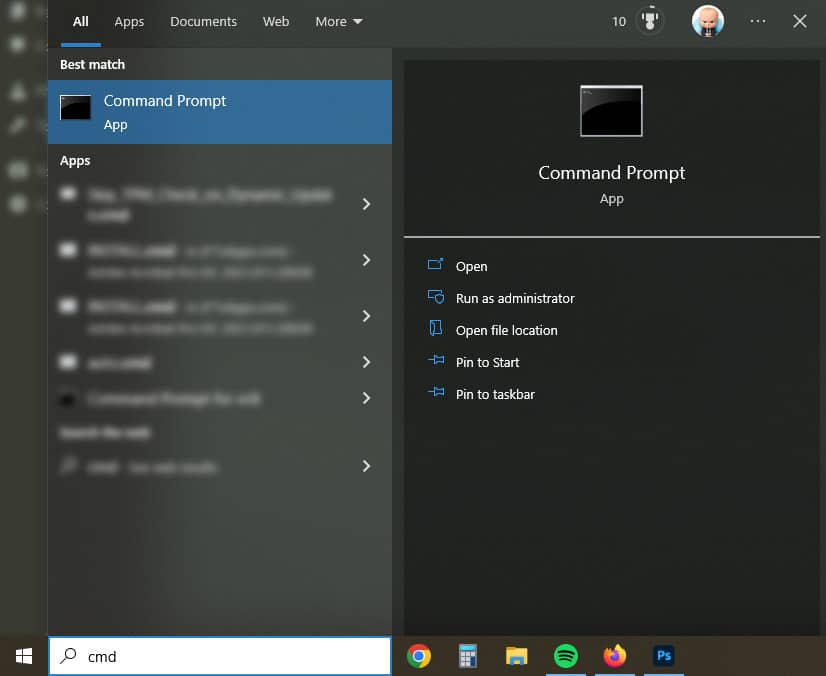The image size is (826, 676).
Task: Open Microsoft Rewards trophy icon
Action: tap(649, 20)
